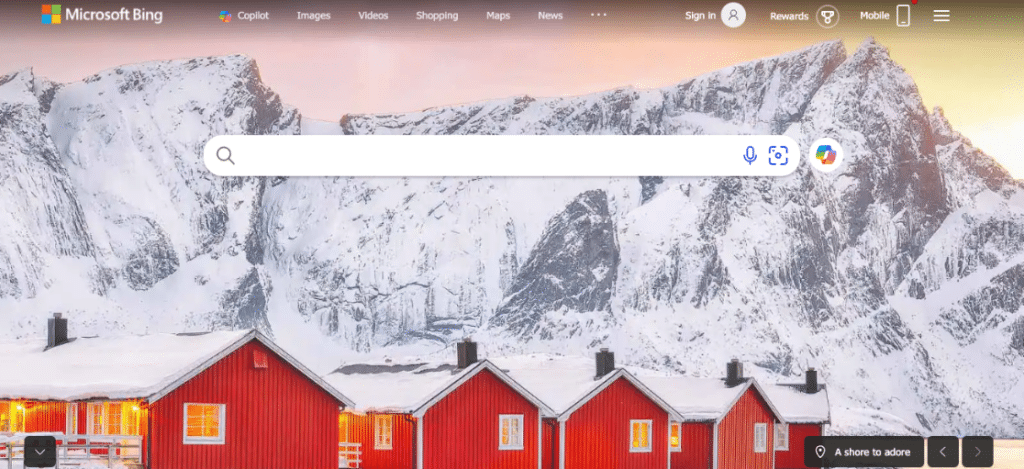The image size is (1024, 469).
Task: Expand the more options ellipsis menu
Action: point(599,14)
